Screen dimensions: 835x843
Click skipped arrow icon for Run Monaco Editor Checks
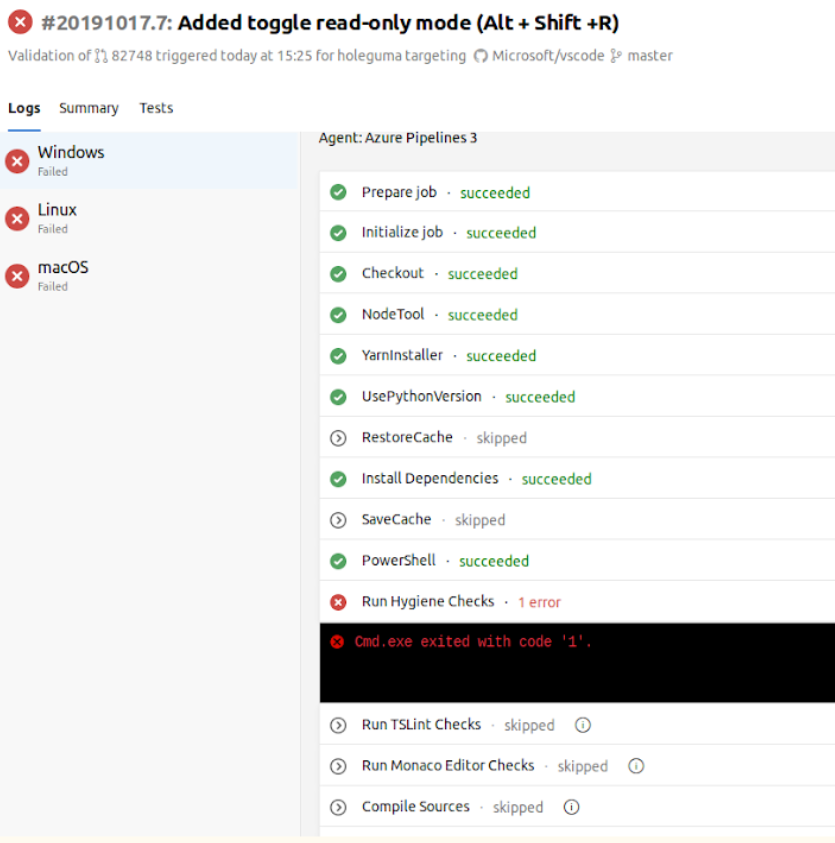pyautogui.click(x=338, y=766)
